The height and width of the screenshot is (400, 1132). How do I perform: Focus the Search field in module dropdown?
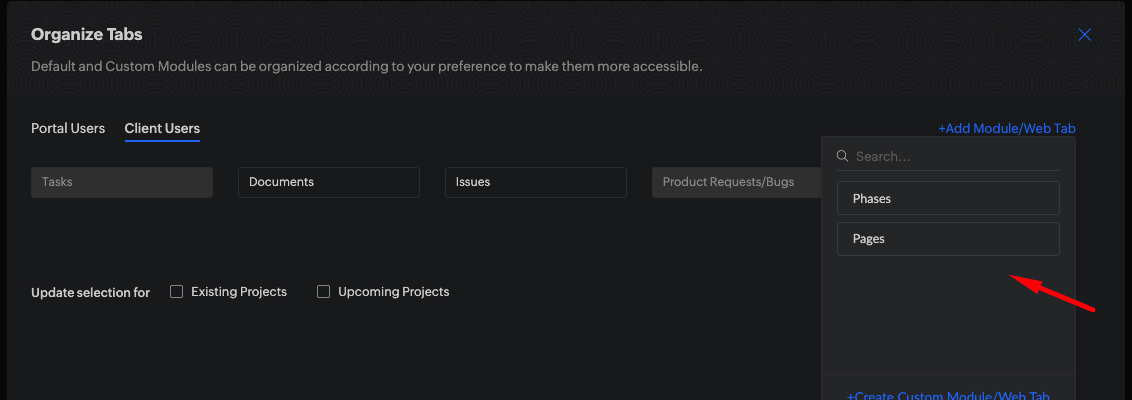(x=950, y=157)
